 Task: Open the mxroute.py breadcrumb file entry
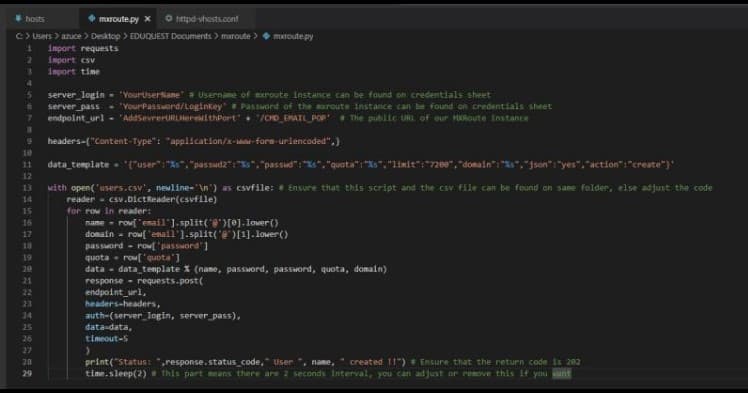pos(293,36)
